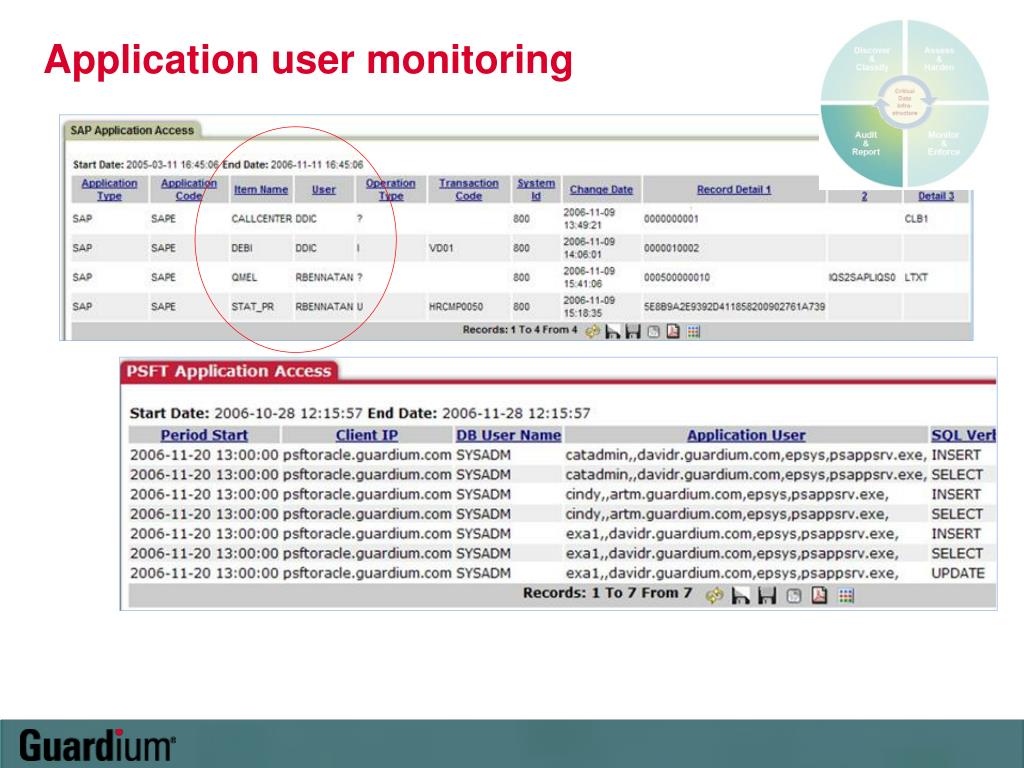This screenshot has height=768, width=1024.
Task: Sort by Record Detail 1 column header
Action: 733,189
